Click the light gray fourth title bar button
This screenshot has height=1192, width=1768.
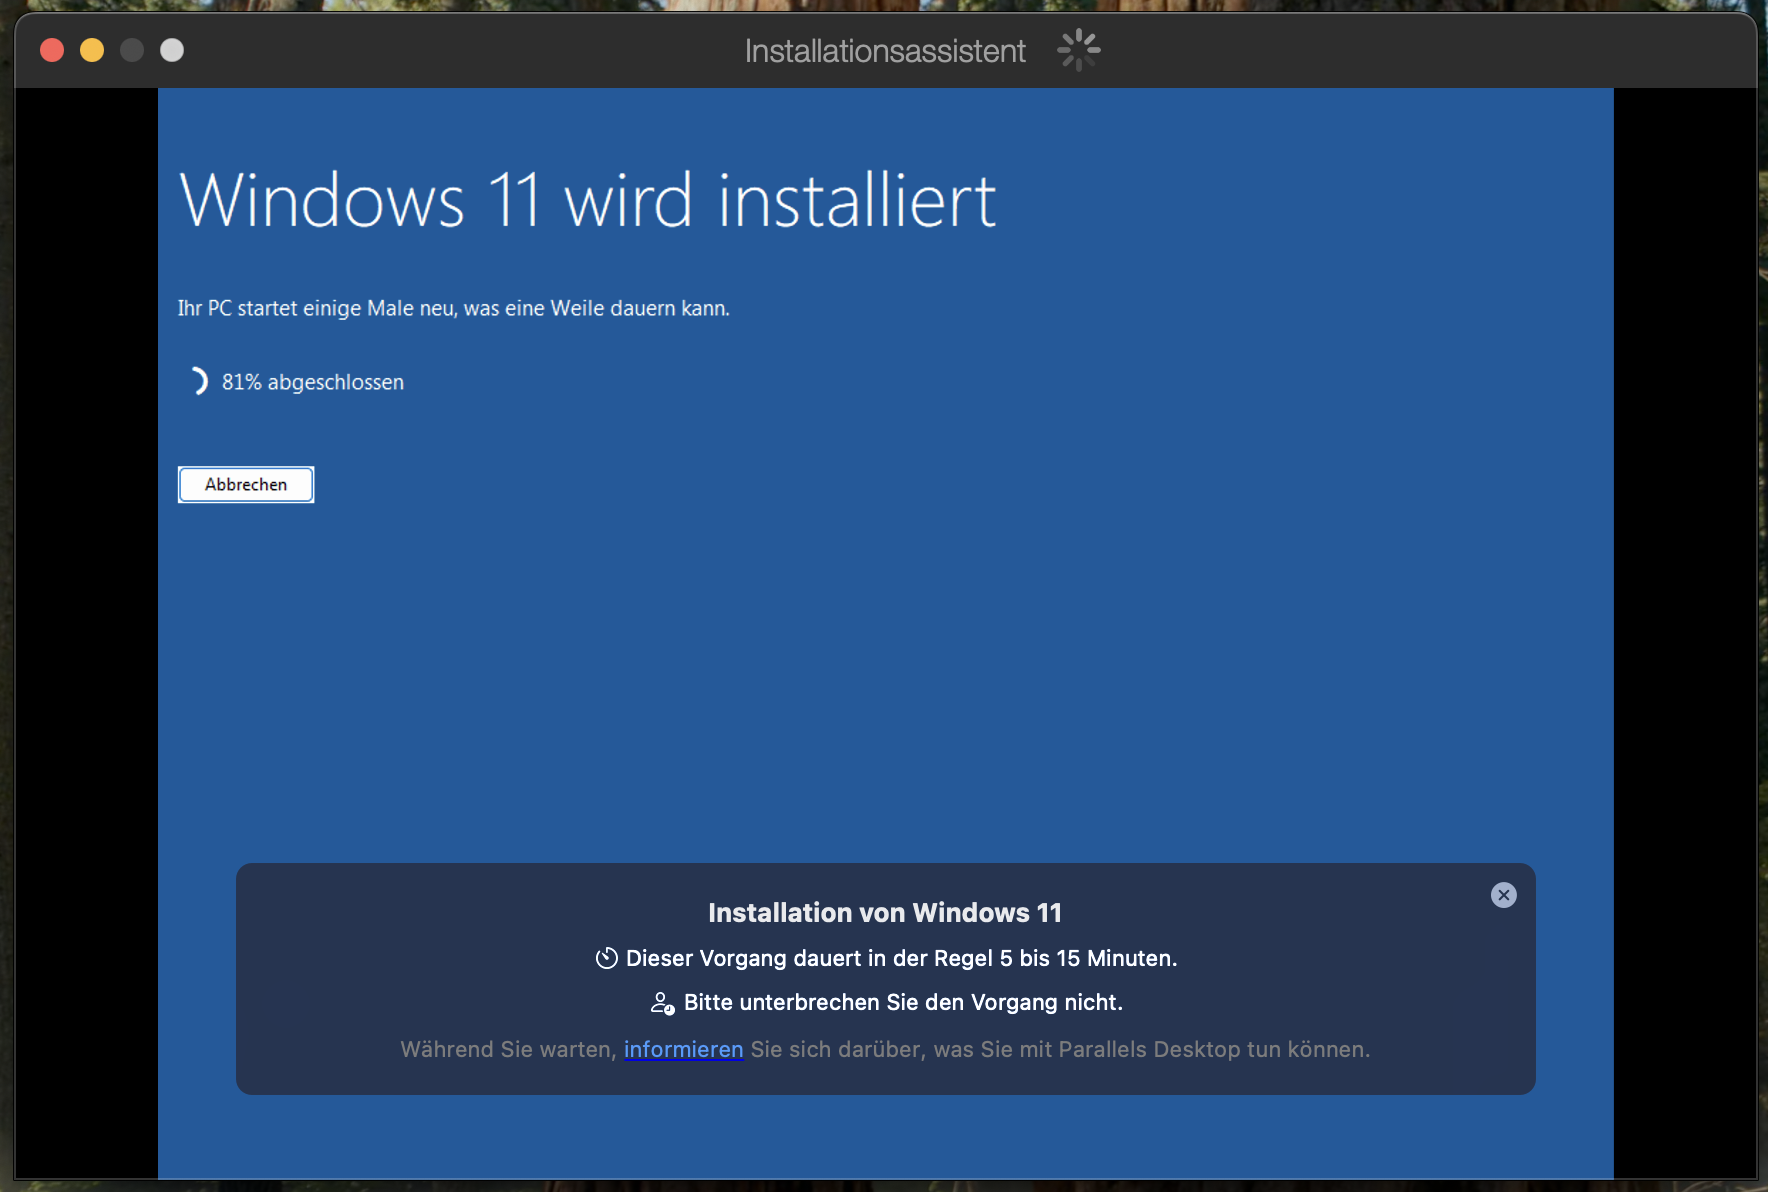[172, 50]
